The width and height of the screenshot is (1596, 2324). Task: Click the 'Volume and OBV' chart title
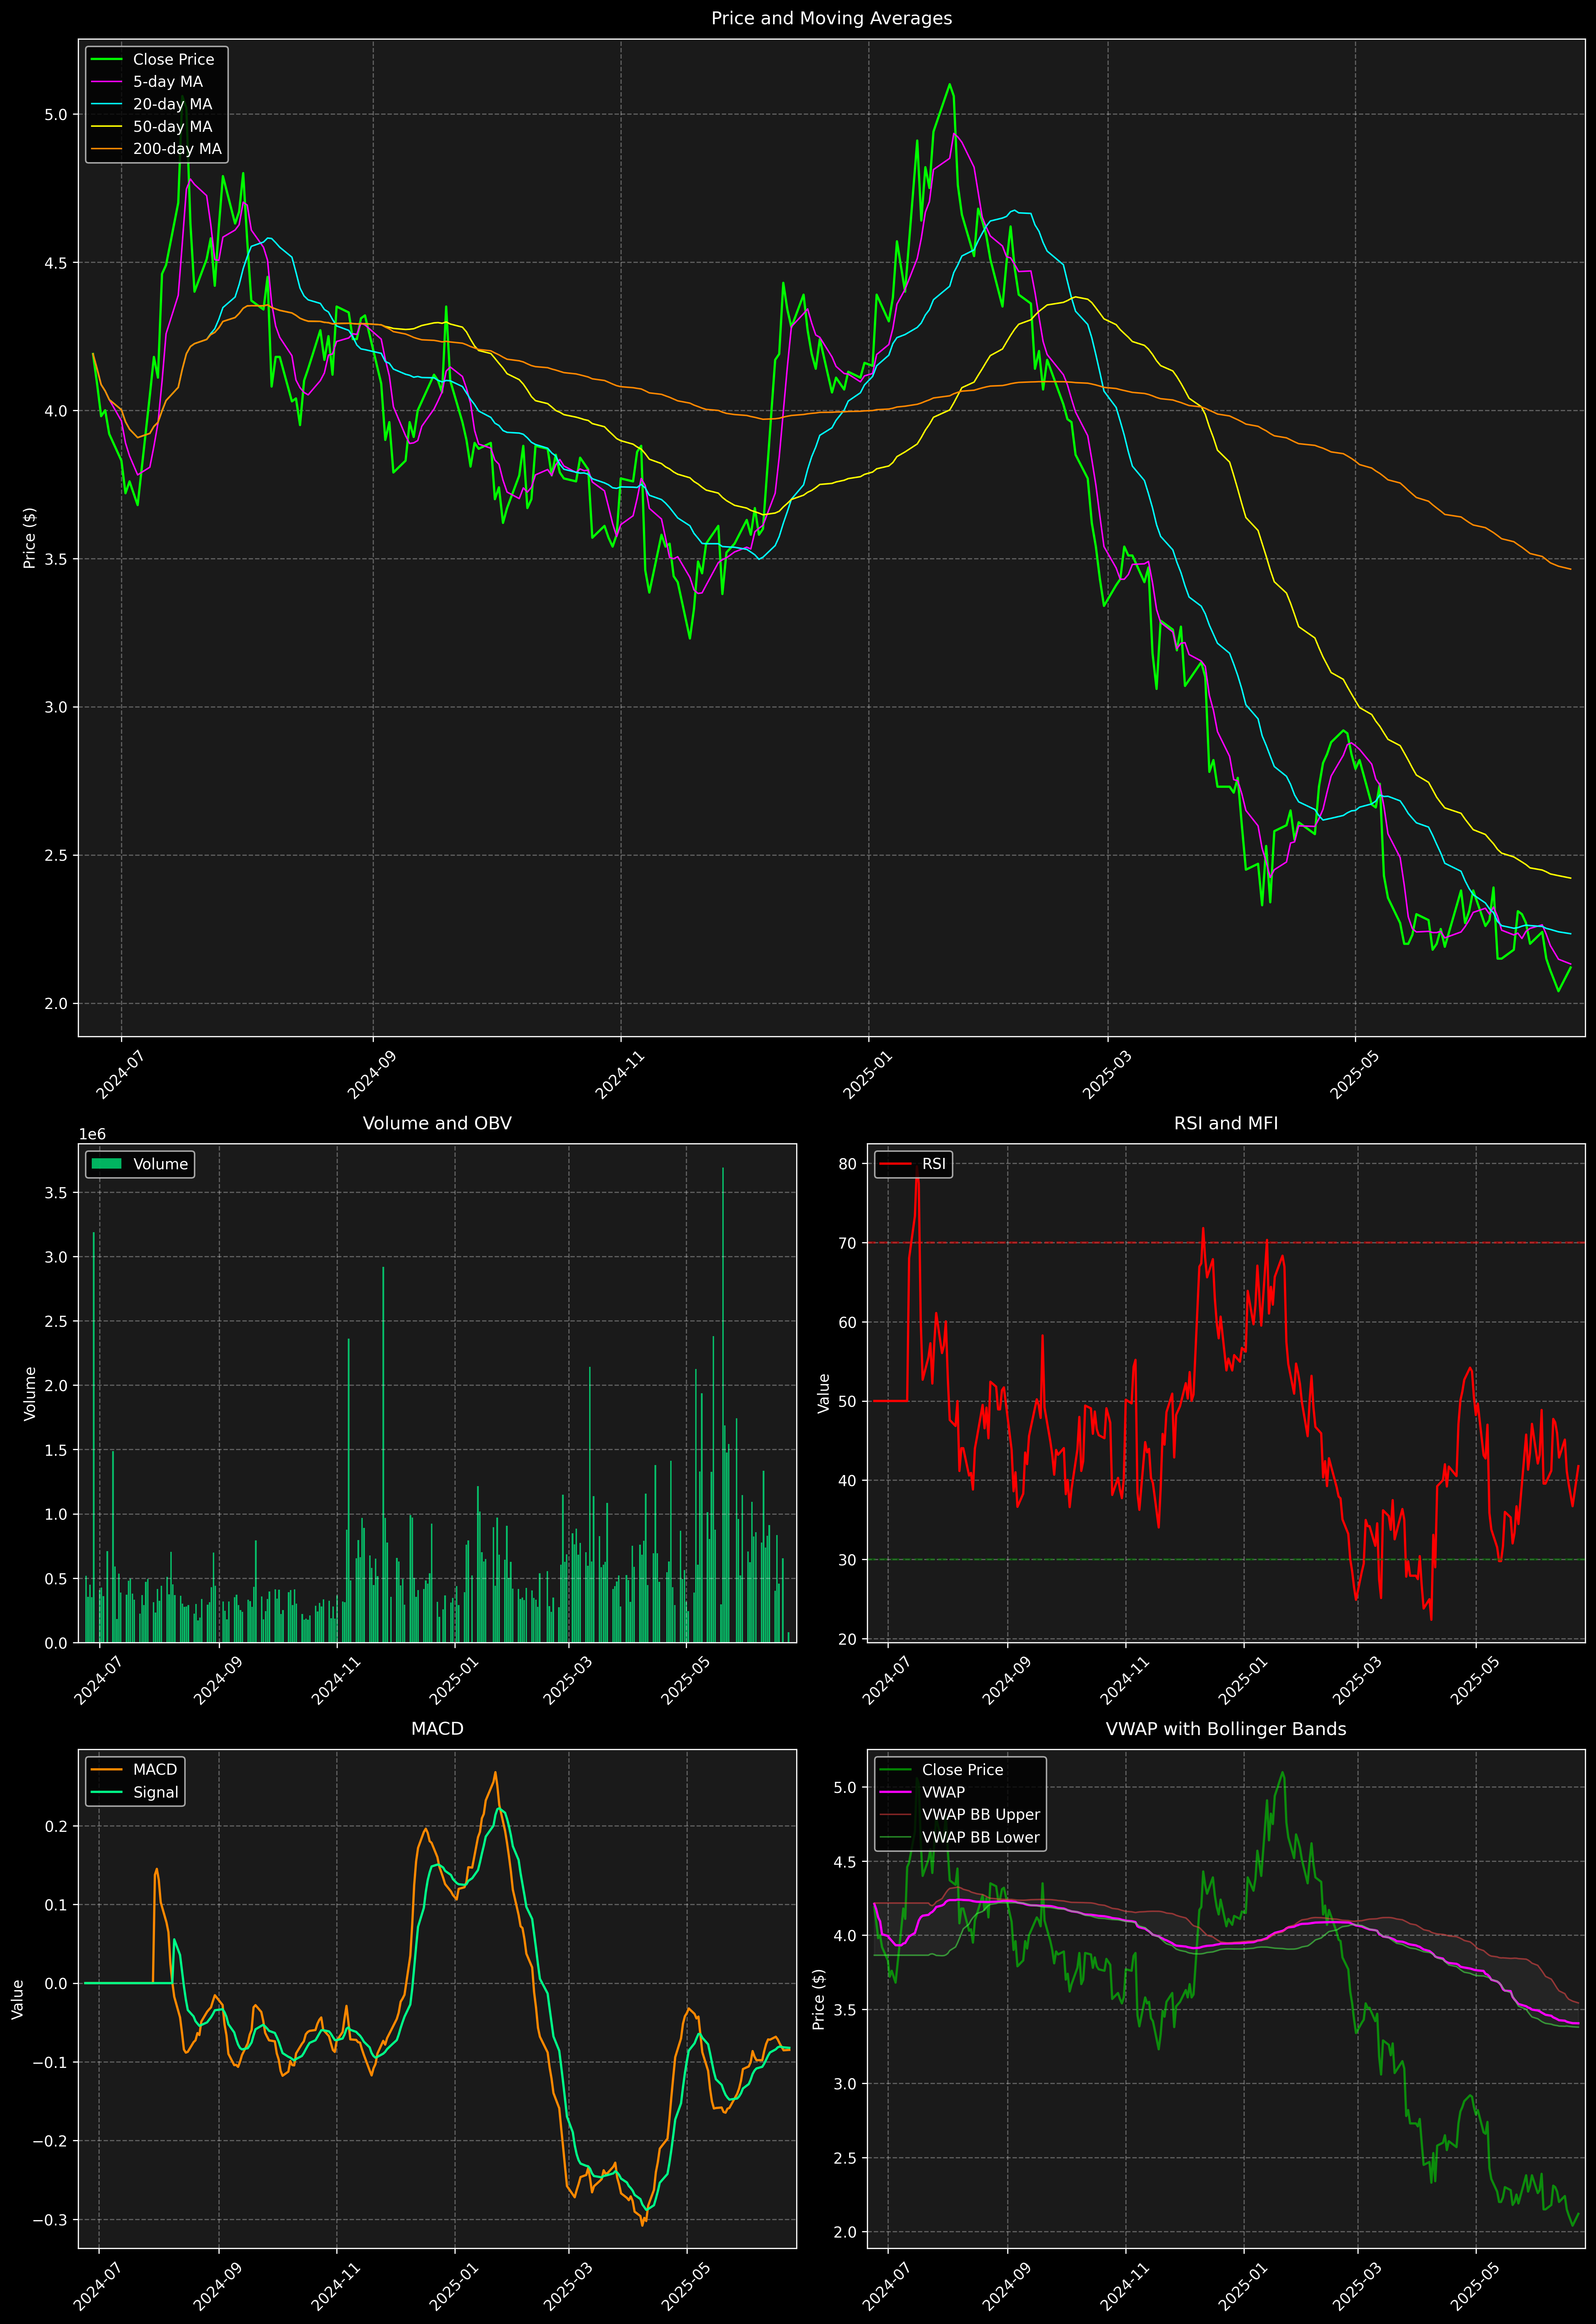[437, 1123]
